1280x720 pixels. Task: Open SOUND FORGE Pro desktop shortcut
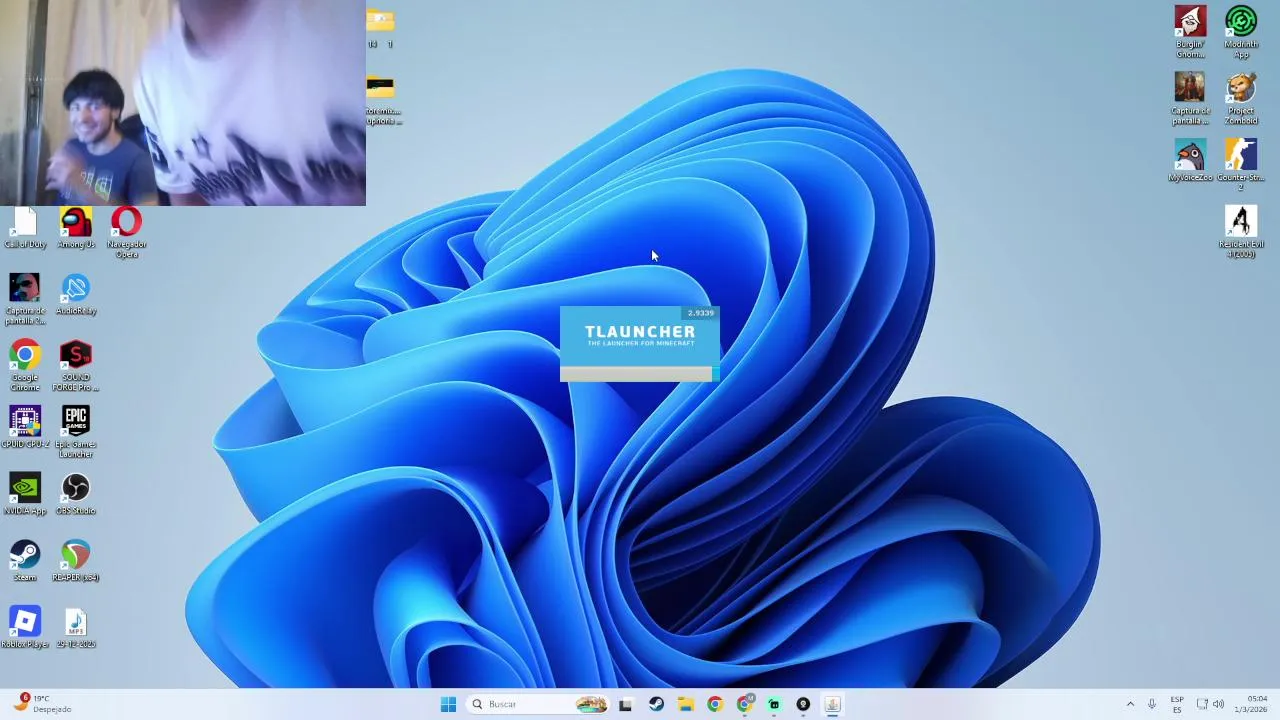pos(76,366)
